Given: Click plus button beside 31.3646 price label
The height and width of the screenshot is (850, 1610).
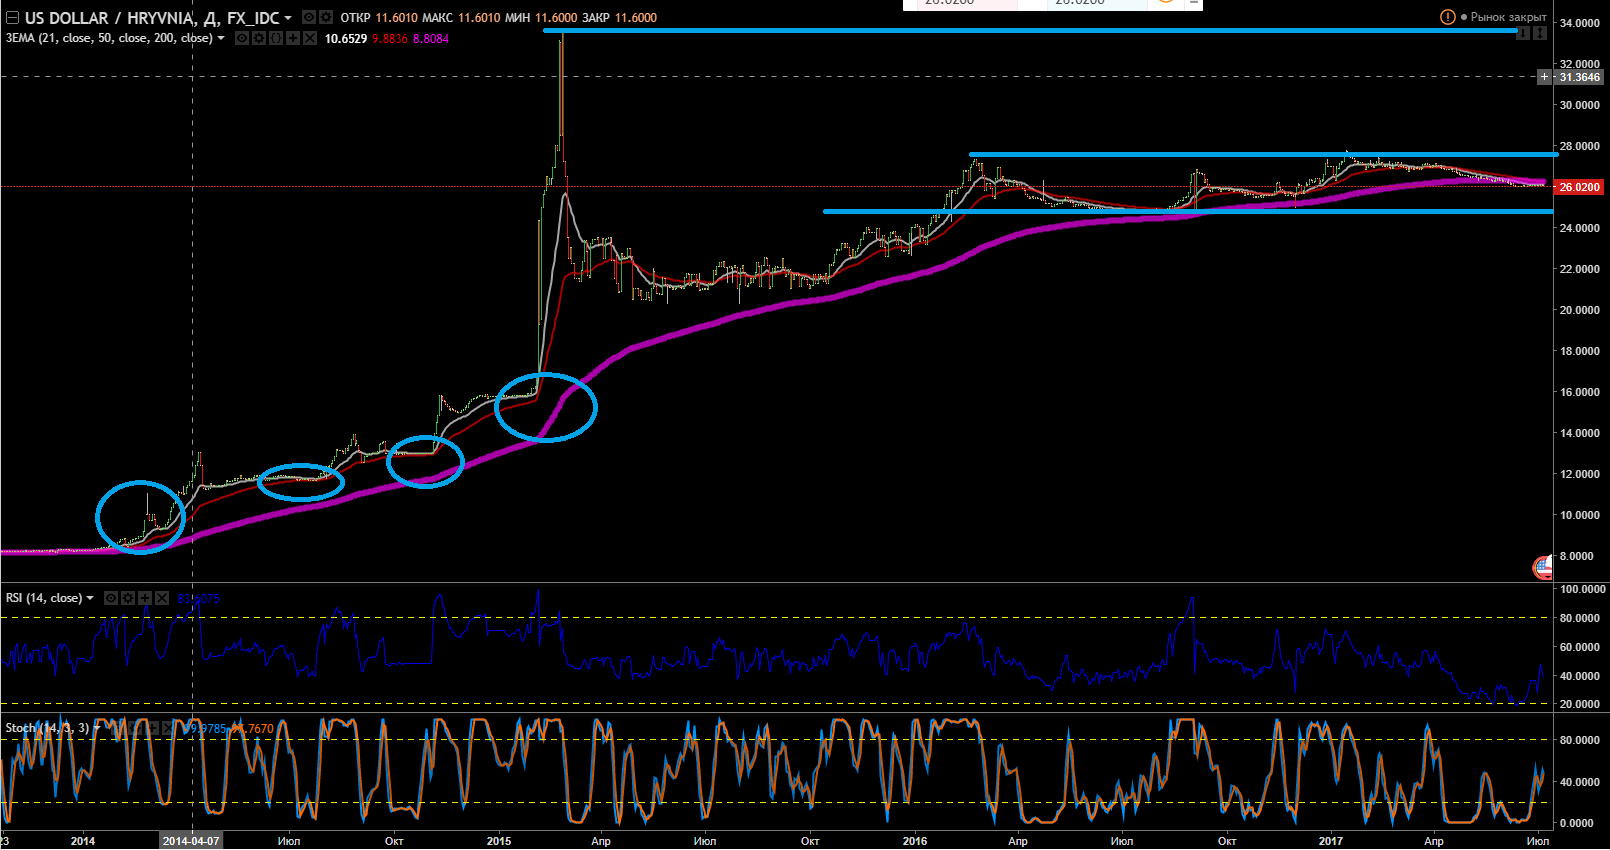Looking at the screenshot, I should [x=1545, y=77].
